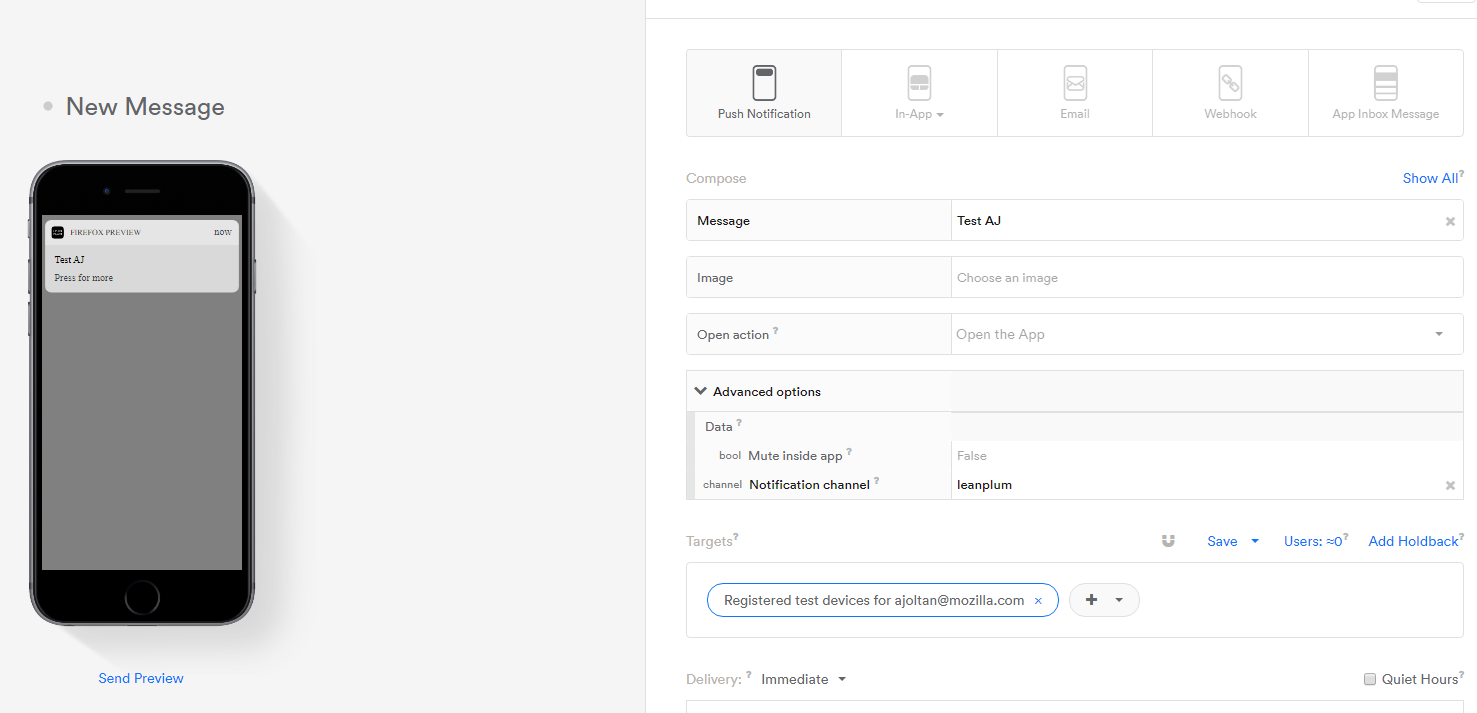Click the Show All link
The width and height of the screenshot is (1477, 713).
click(x=1430, y=178)
